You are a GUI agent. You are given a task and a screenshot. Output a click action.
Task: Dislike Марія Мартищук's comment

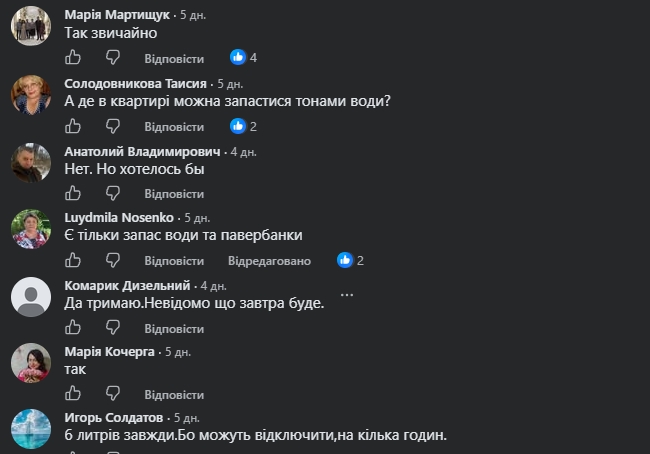tap(113, 58)
